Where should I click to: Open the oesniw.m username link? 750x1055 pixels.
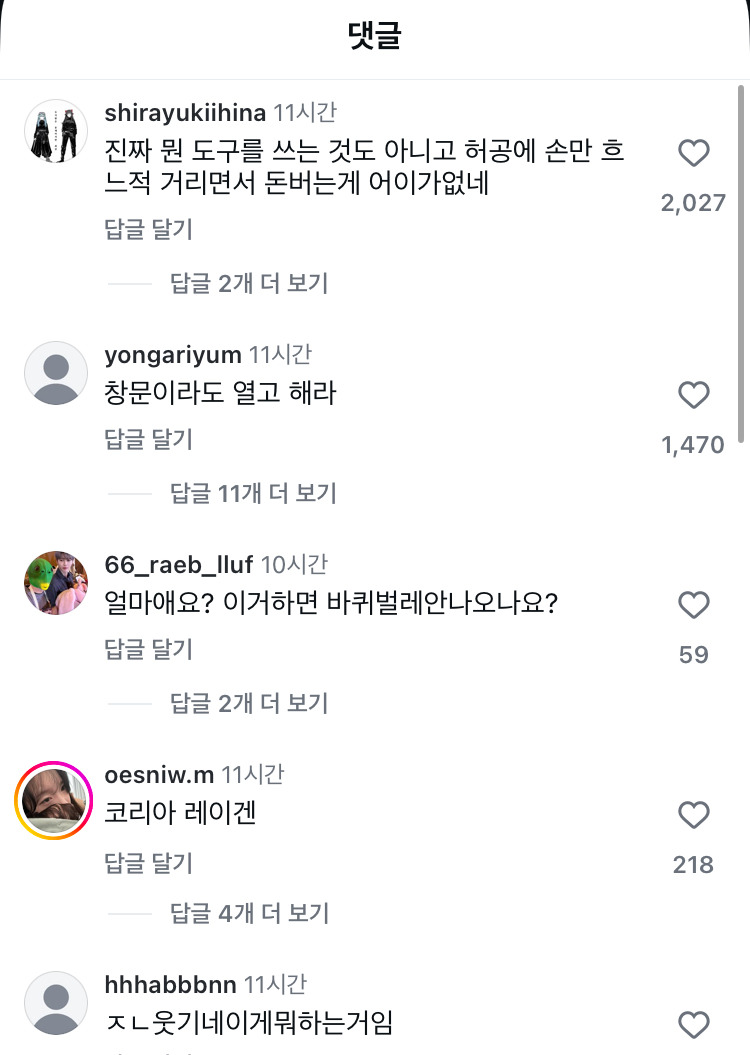click(x=159, y=774)
